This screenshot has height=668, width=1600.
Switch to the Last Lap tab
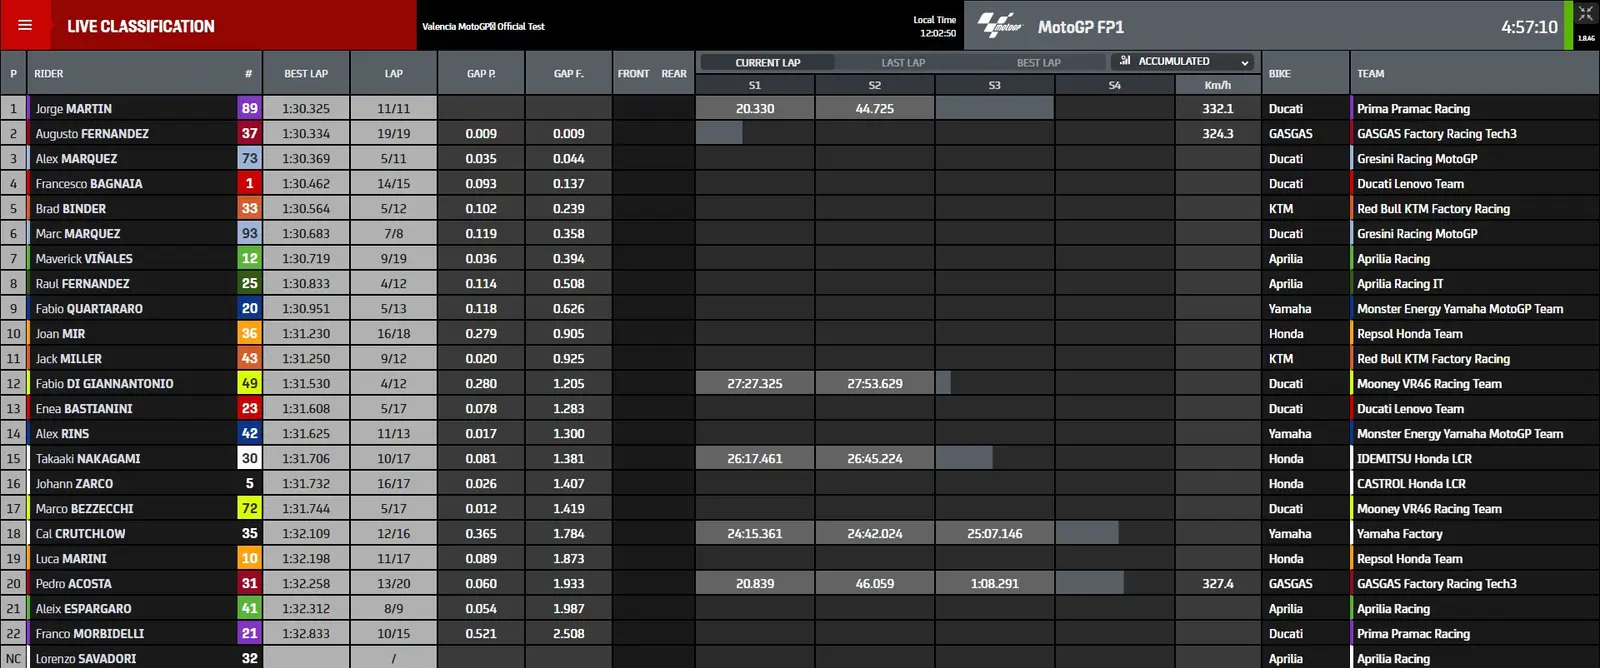coord(903,62)
